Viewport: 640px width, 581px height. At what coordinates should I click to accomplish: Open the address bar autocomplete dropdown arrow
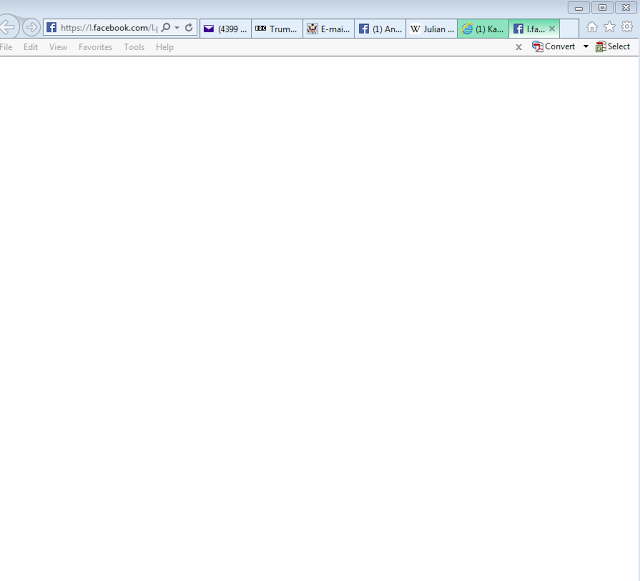coord(177,27)
